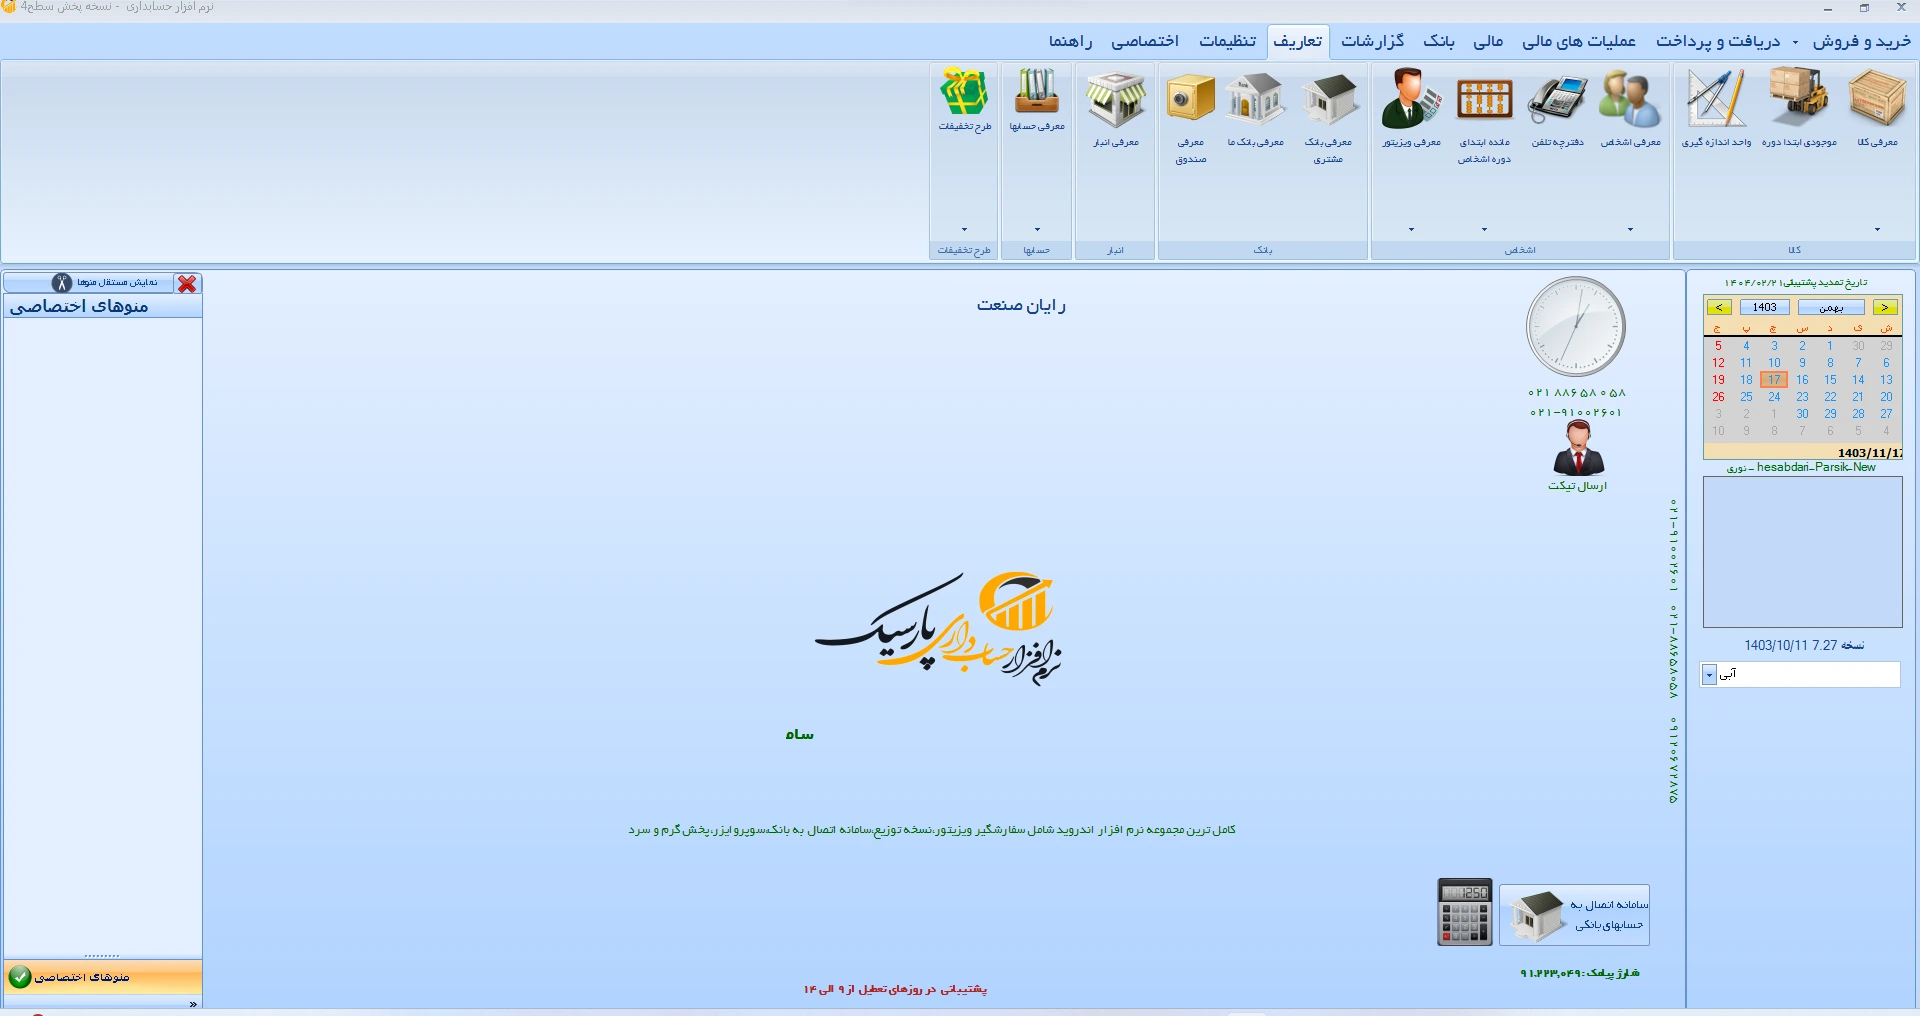Click the نسخه 1403/10/11 7.27 version text

coord(1804,645)
